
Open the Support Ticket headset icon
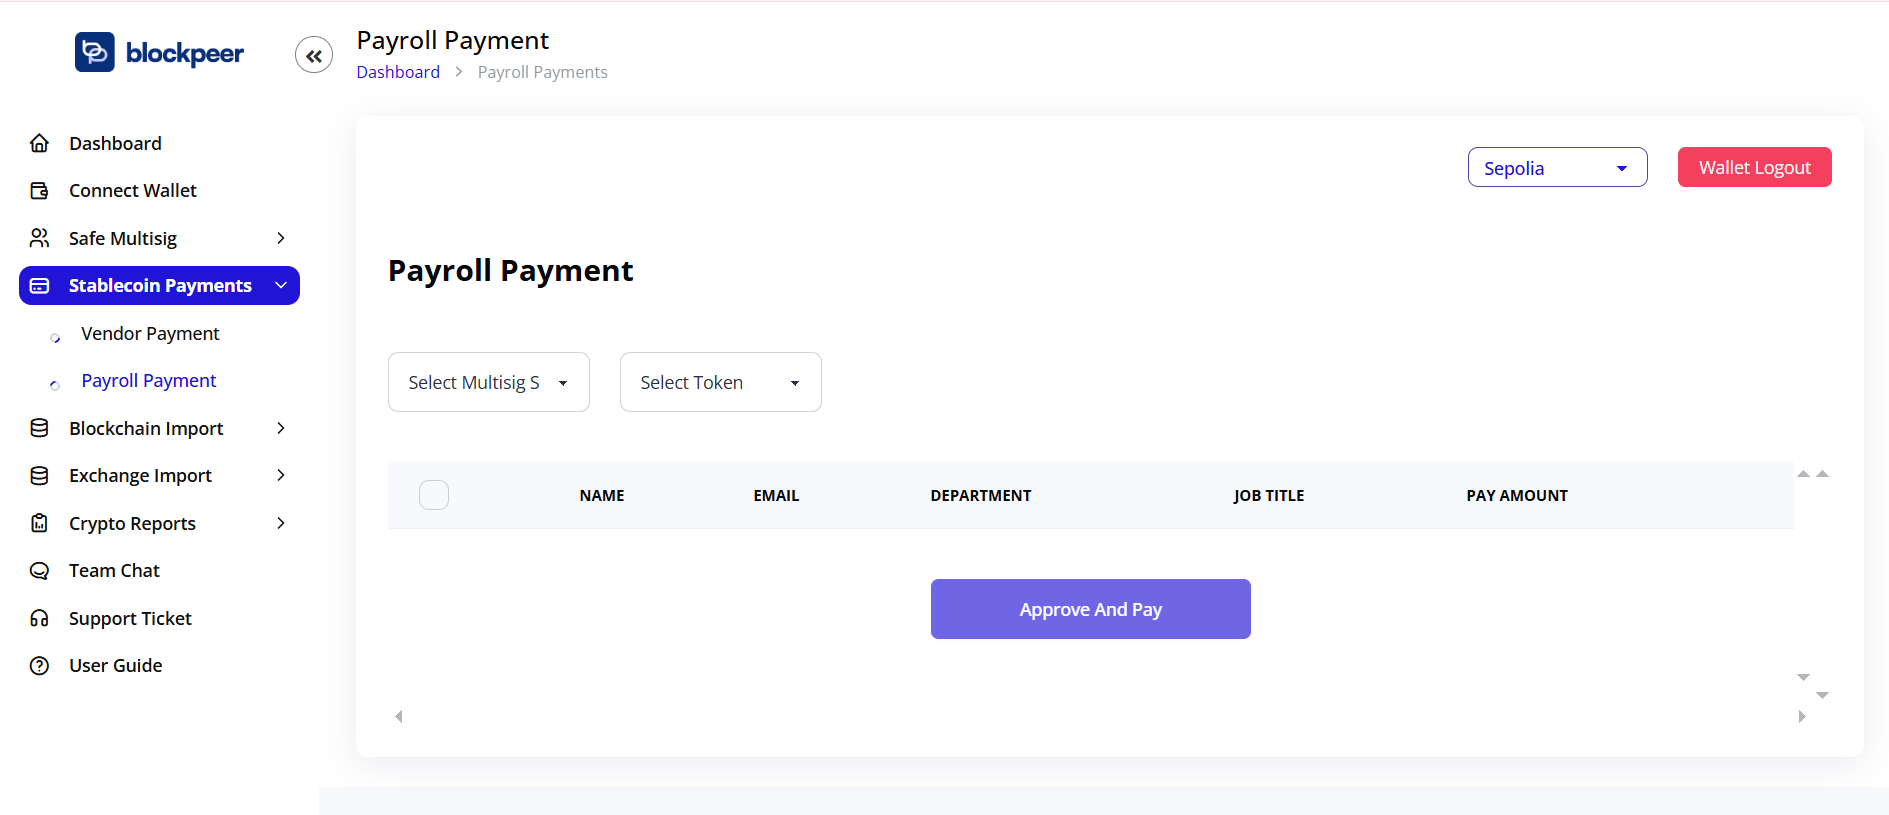[x=39, y=618]
